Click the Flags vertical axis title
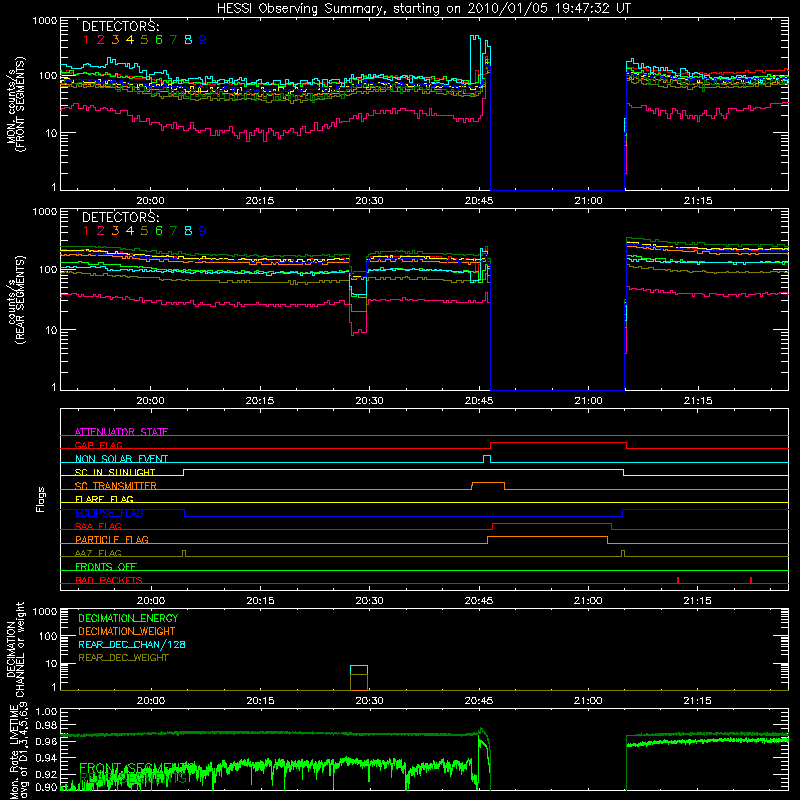This screenshot has height=800, width=800. click(41, 499)
